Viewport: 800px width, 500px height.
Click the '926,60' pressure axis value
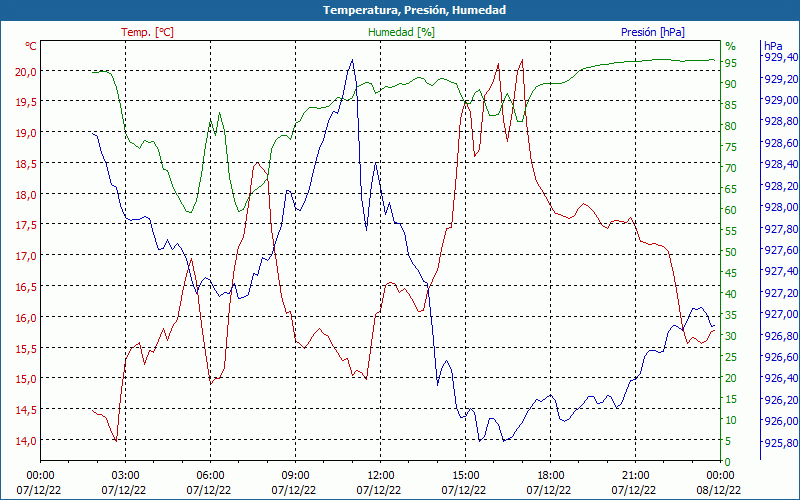click(x=779, y=357)
